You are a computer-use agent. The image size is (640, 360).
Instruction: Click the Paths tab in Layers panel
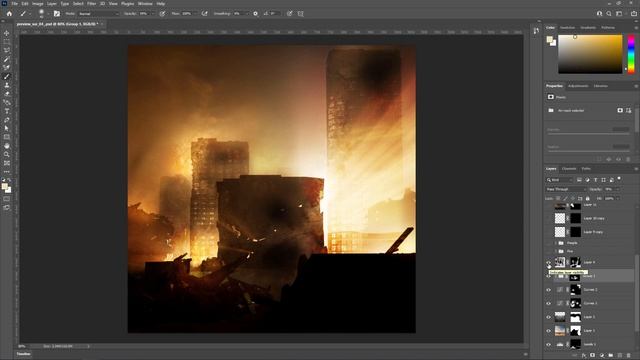coord(586,169)
